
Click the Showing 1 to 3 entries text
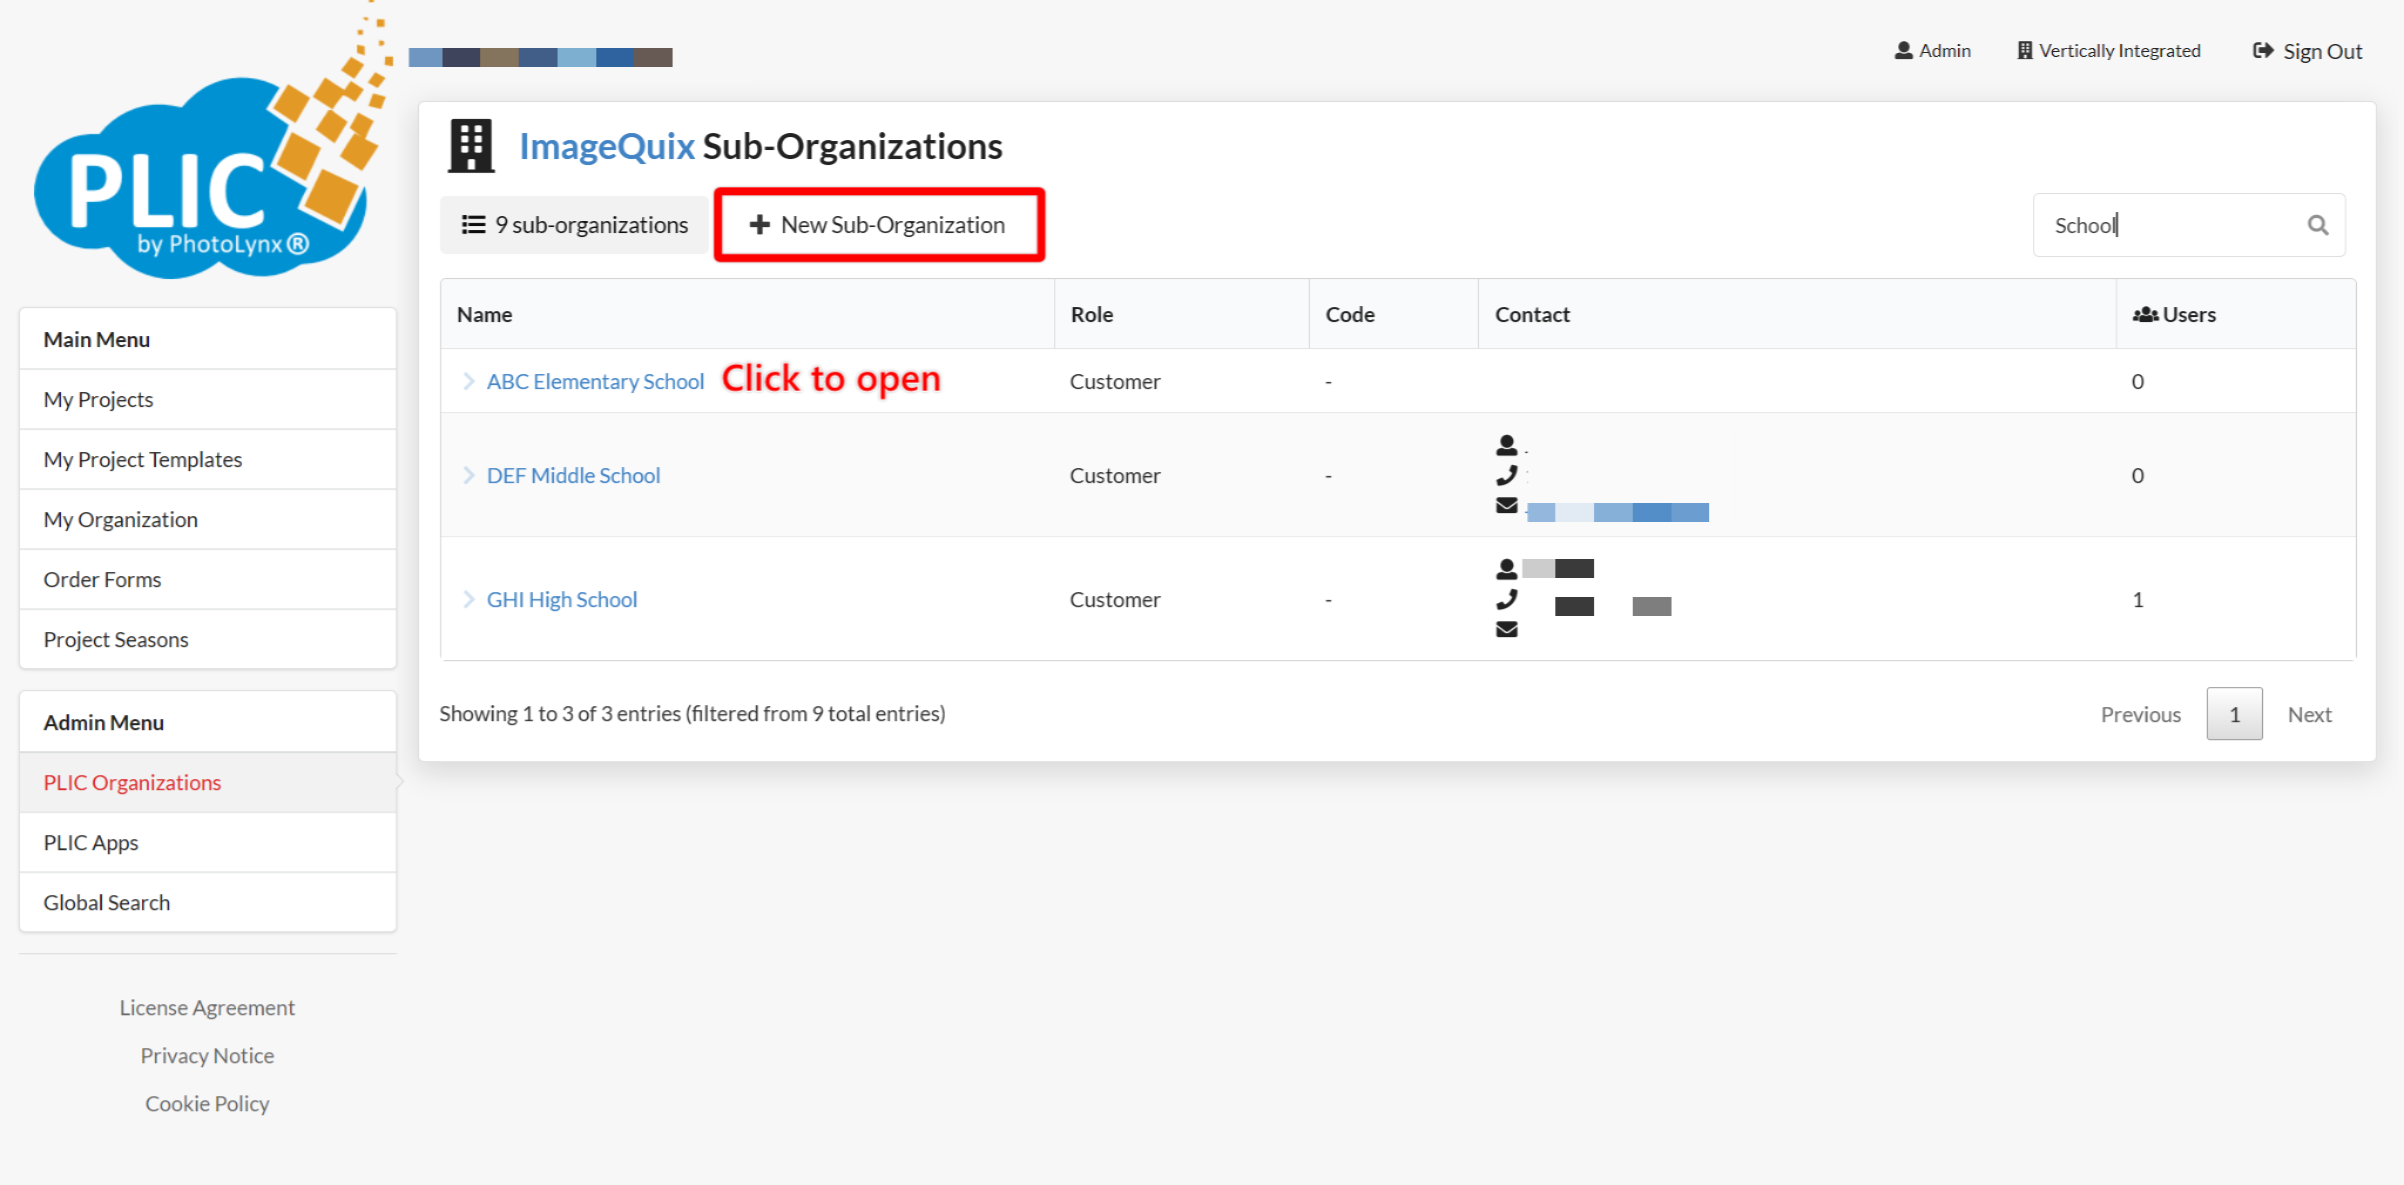pos(692,713)
